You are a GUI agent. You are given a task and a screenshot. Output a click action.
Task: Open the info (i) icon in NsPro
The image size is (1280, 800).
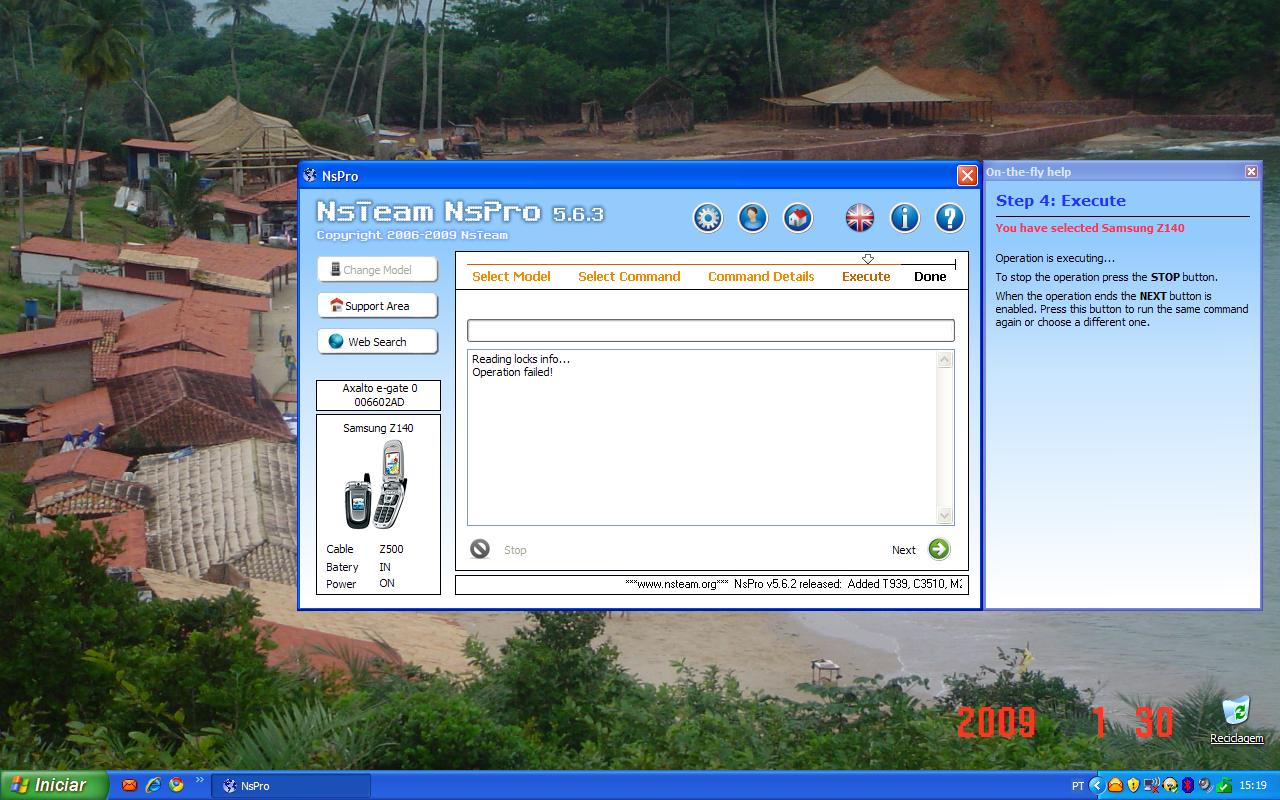pyautogui.click(x=905, y=218)
